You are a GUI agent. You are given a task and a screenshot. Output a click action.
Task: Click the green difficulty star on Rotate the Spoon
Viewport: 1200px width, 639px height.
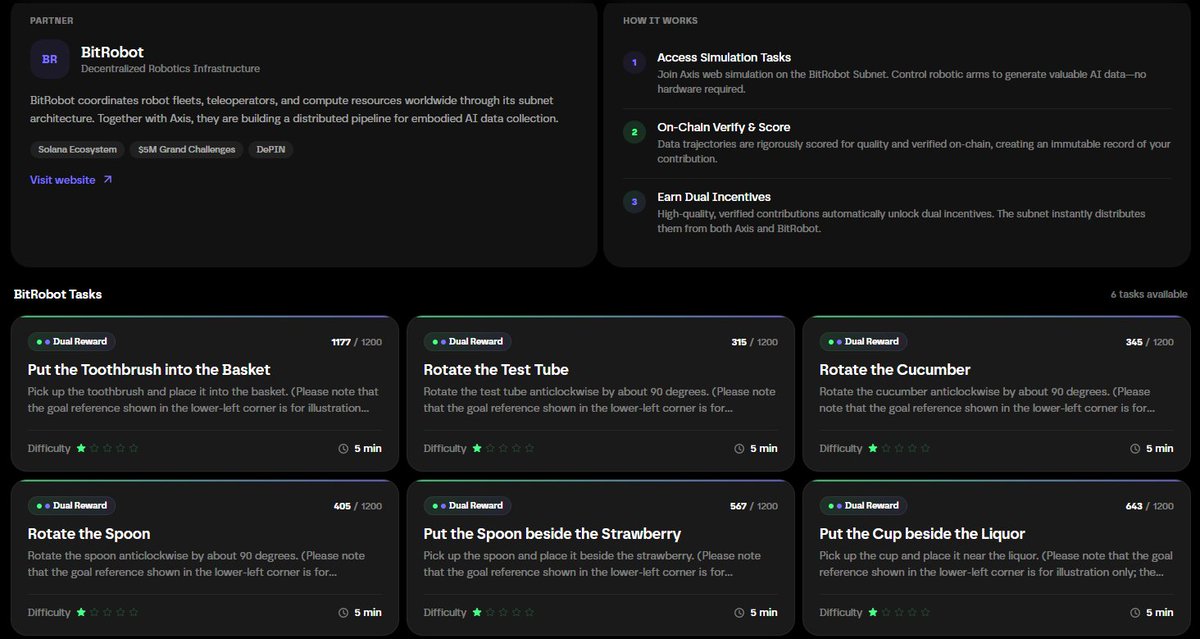click(81, 612)
